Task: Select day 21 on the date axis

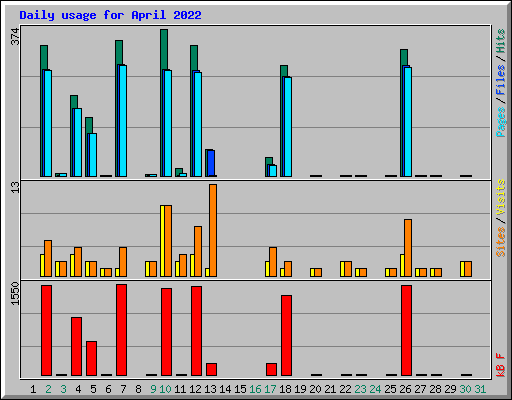Action: [330, 389]
